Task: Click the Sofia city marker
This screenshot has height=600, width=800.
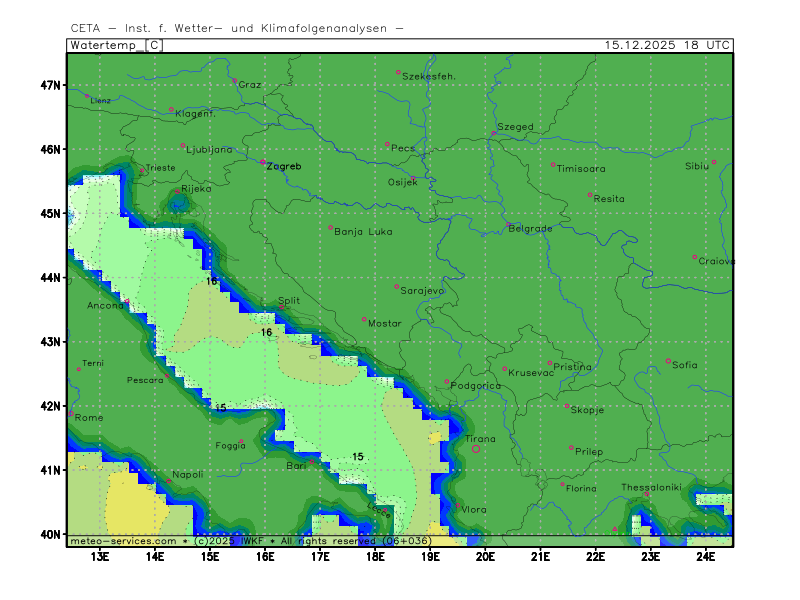Action: pyautogui.click(x=669, y=361)
